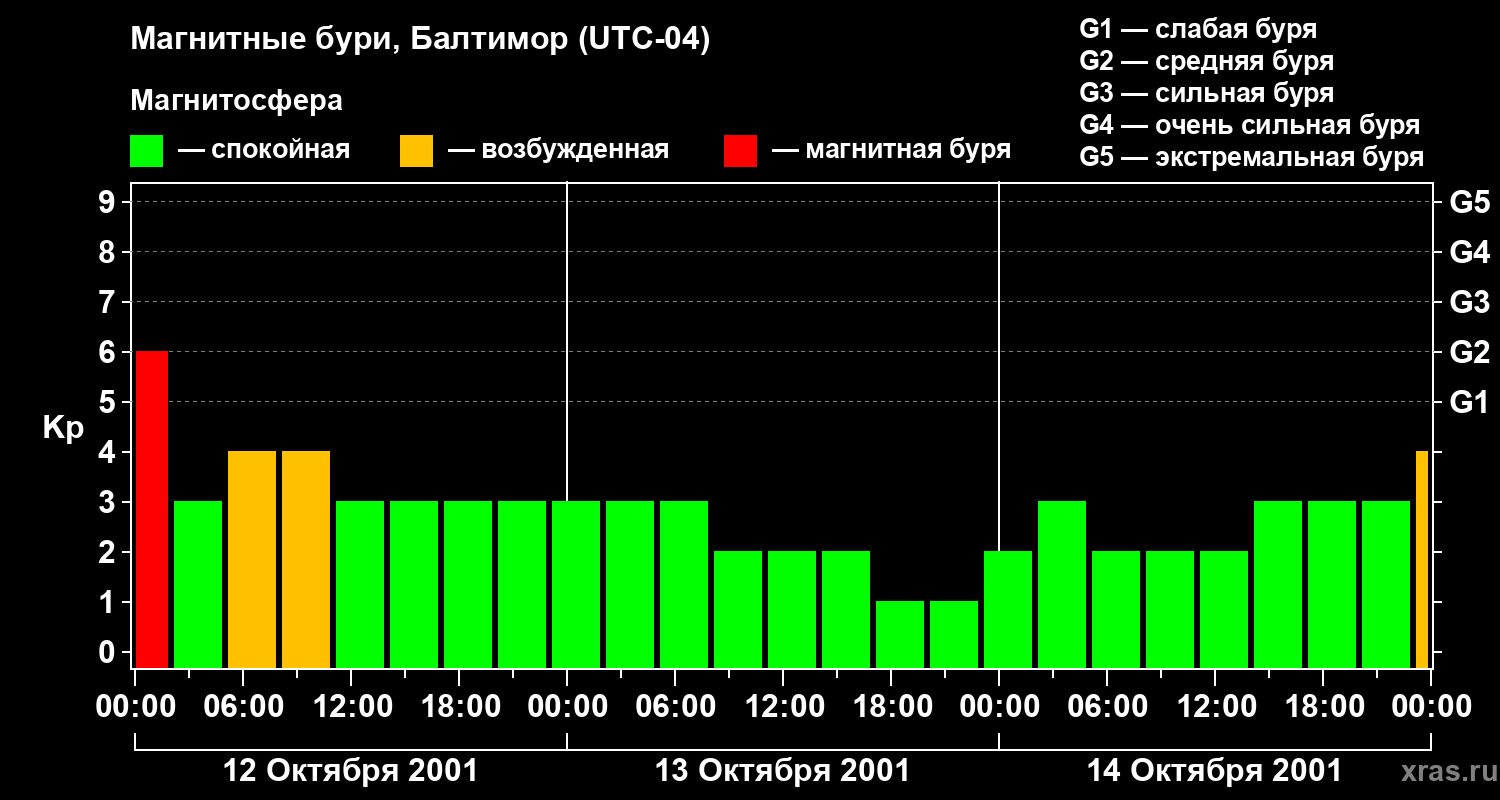Image resolution: width=1500 pixels, height=800 pixels.
Task: Click the '06:00' time label above 12 Октября
Action: click(x=243, y=707)
